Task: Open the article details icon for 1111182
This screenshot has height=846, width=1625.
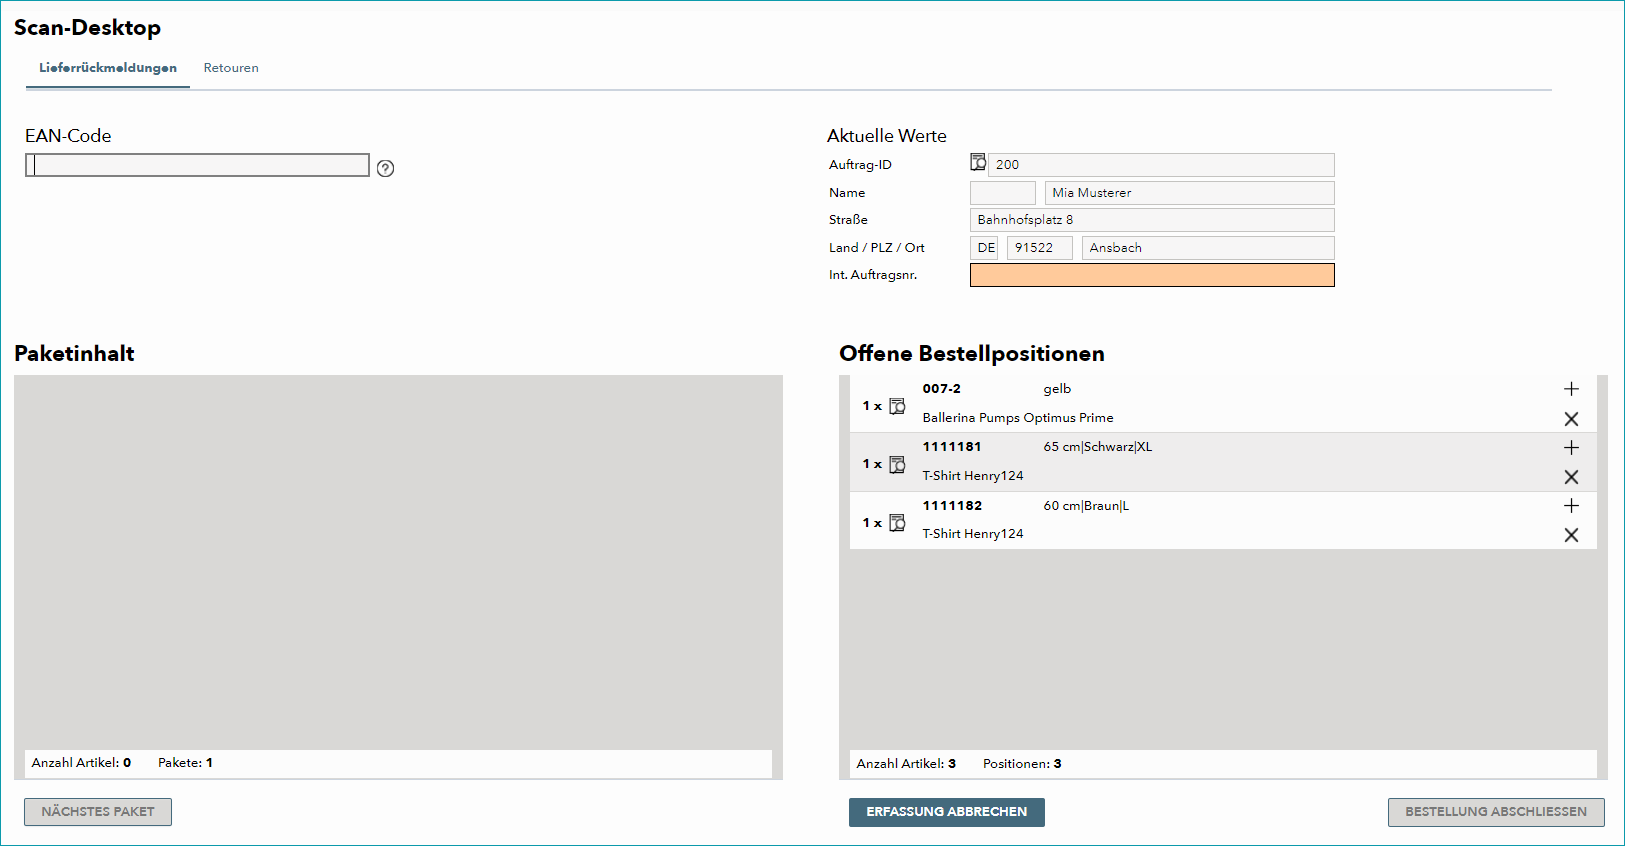Action: 897,523
